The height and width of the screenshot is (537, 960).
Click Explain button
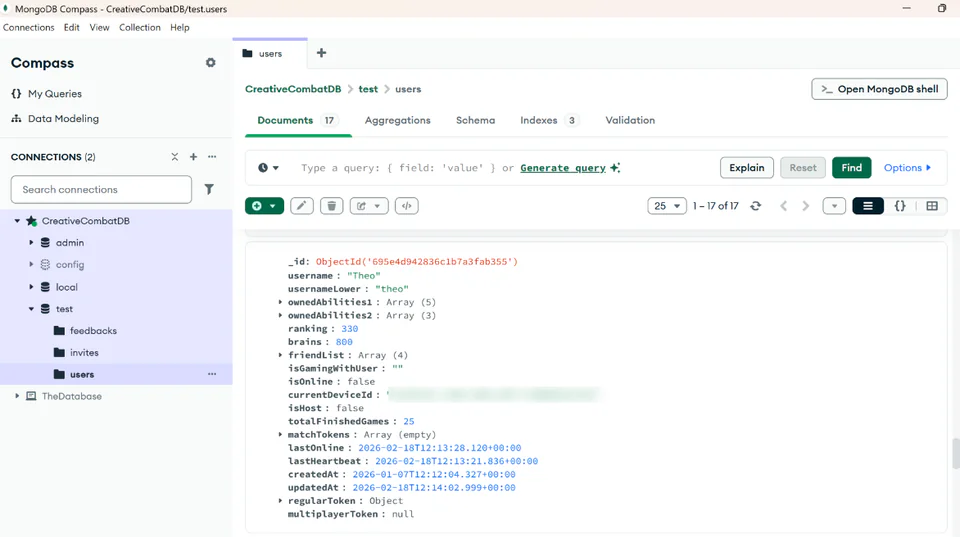[x=746, y=168]
